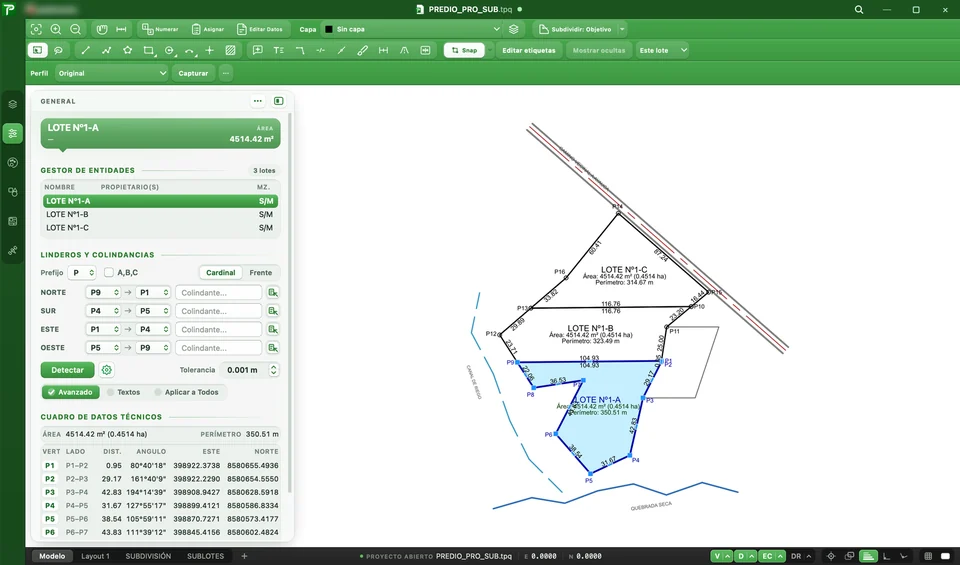Select the hatch fill tool
Screen dimensions: 960x565
(x=230, y=50)
